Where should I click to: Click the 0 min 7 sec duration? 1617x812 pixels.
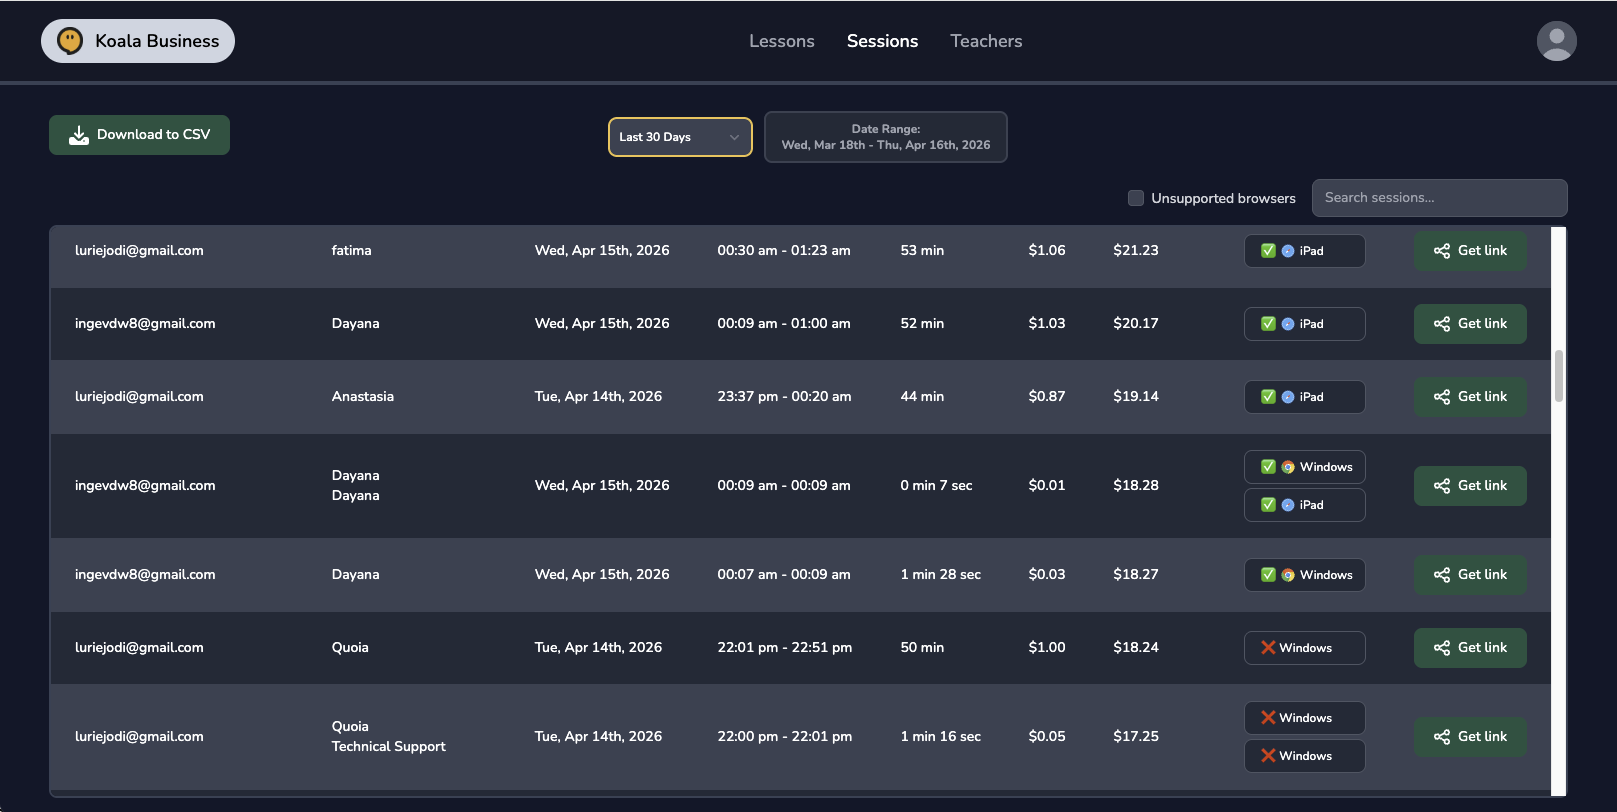pyautogui.click(x=936, y=486)
